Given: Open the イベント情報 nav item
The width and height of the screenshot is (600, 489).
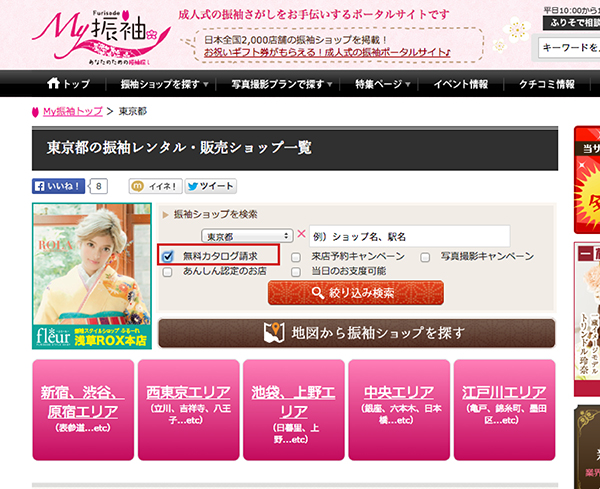Looking at the screenshot, I should coord(460,84).
